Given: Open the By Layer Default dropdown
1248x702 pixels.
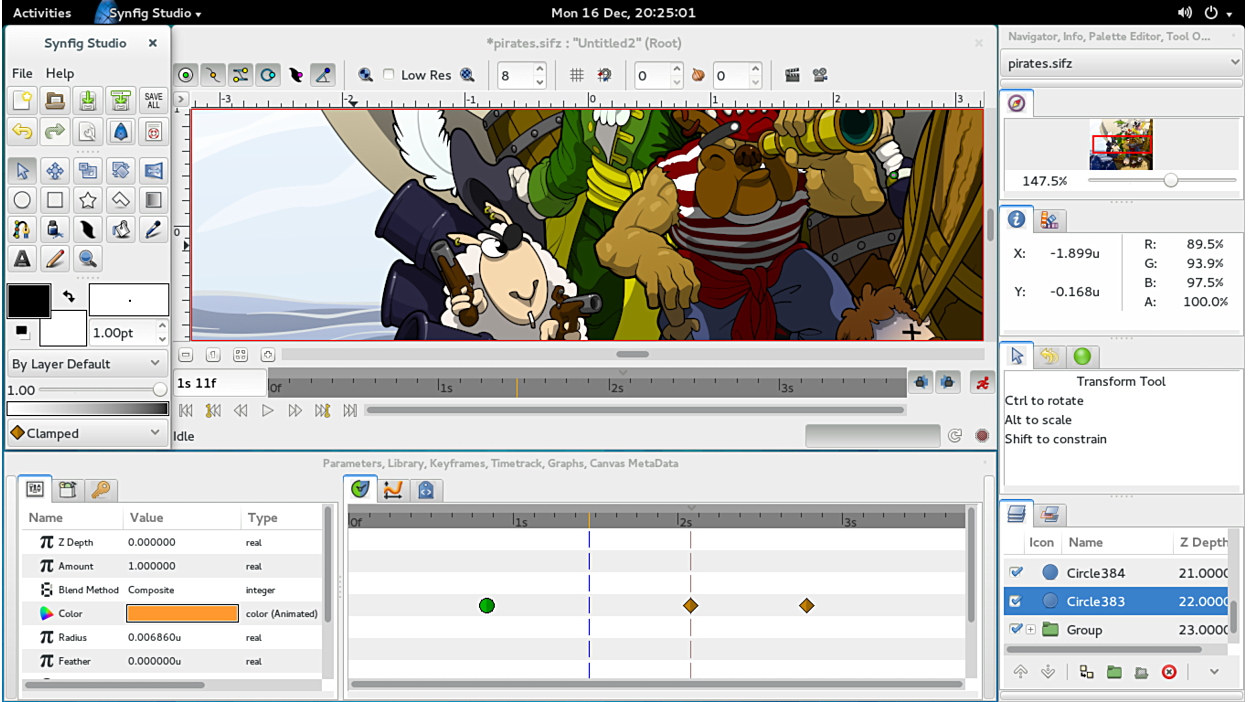Looking at the screenshot, I should pyautogui.click(x=86, y=364).
